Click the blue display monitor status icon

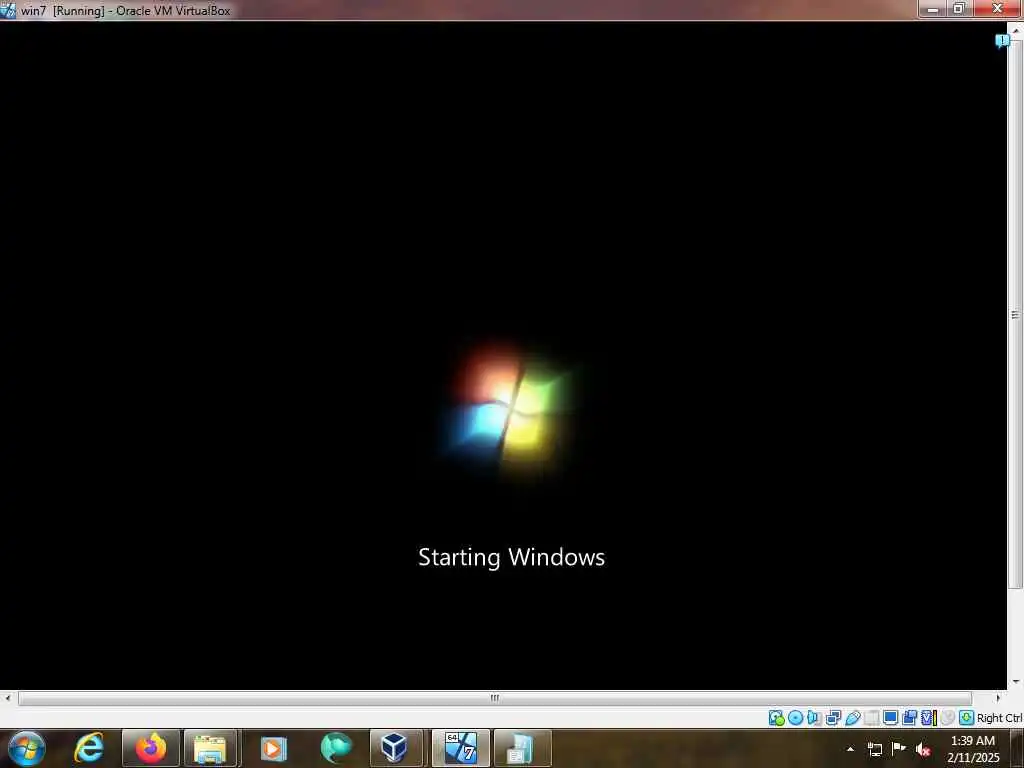[x=890, y=718]
